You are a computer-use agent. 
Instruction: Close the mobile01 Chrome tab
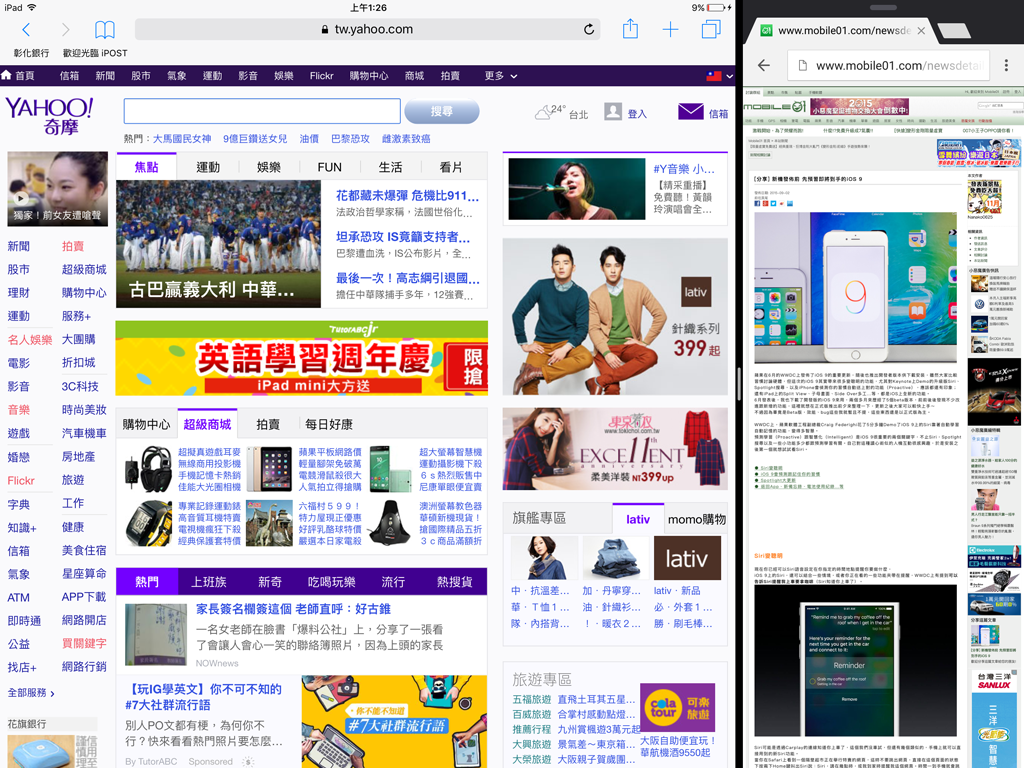[921, 31]
